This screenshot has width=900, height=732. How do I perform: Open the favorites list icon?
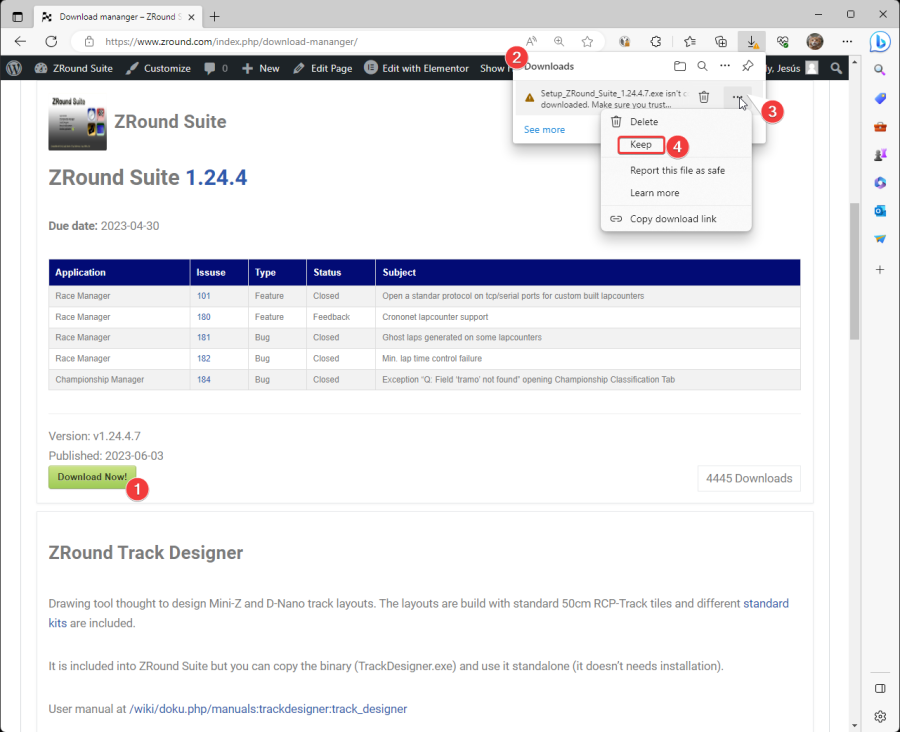(x=690, y=41)
